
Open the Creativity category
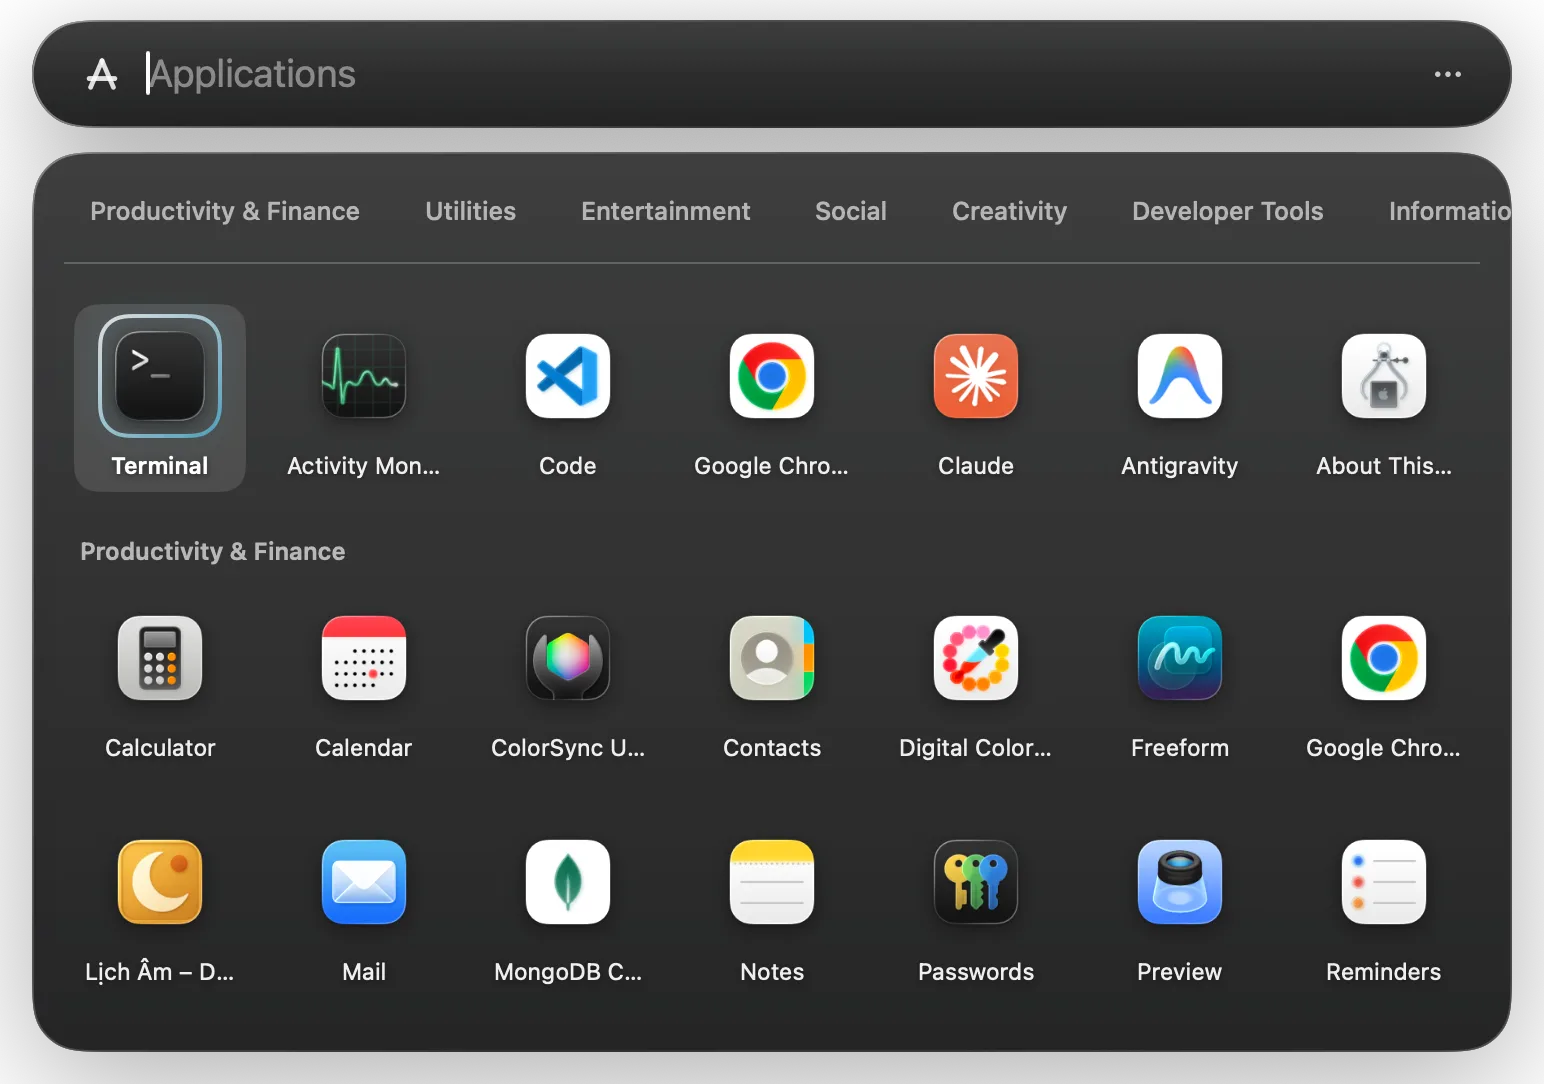[x=1010, y=211]
